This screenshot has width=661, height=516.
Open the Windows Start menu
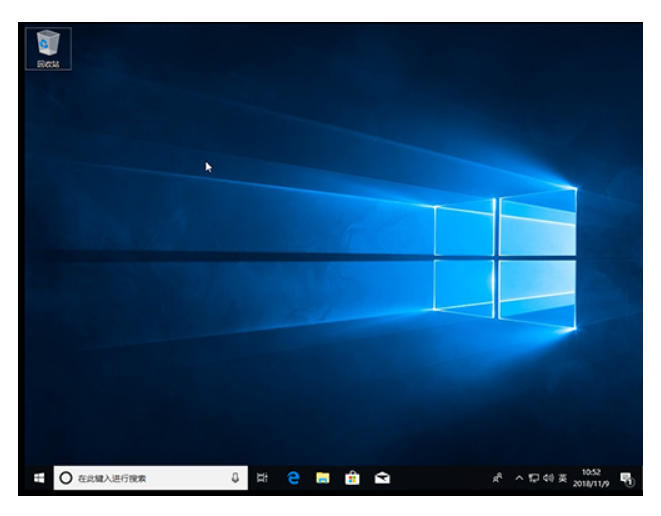point(38,478)
